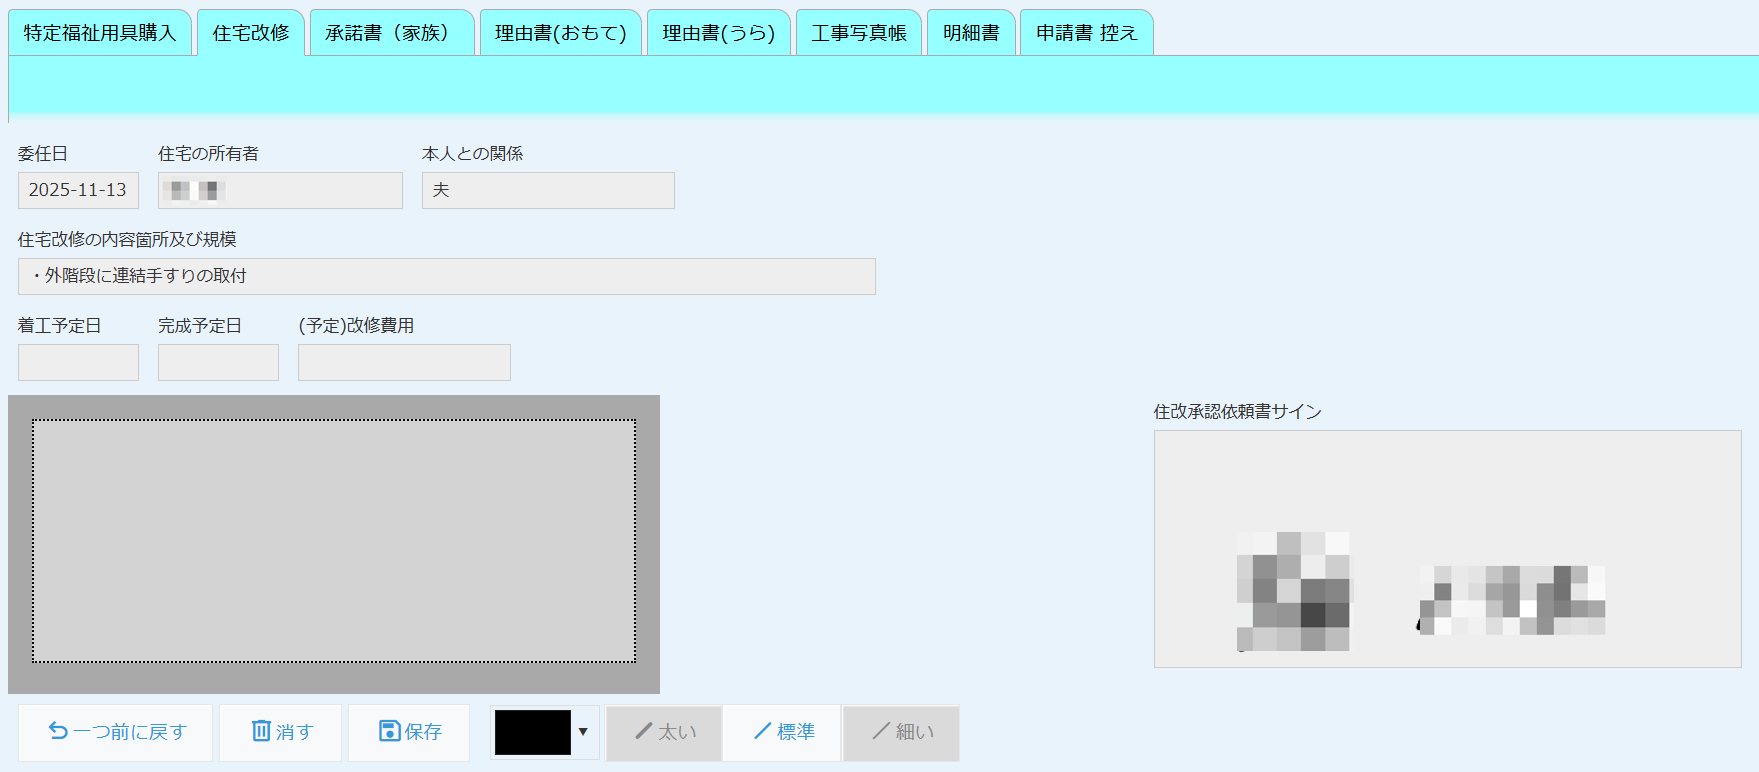Image resolution: width=1759 pixels, height=772 pixels.
Task: Click the trash can erase icon
Action: point(261,731)
